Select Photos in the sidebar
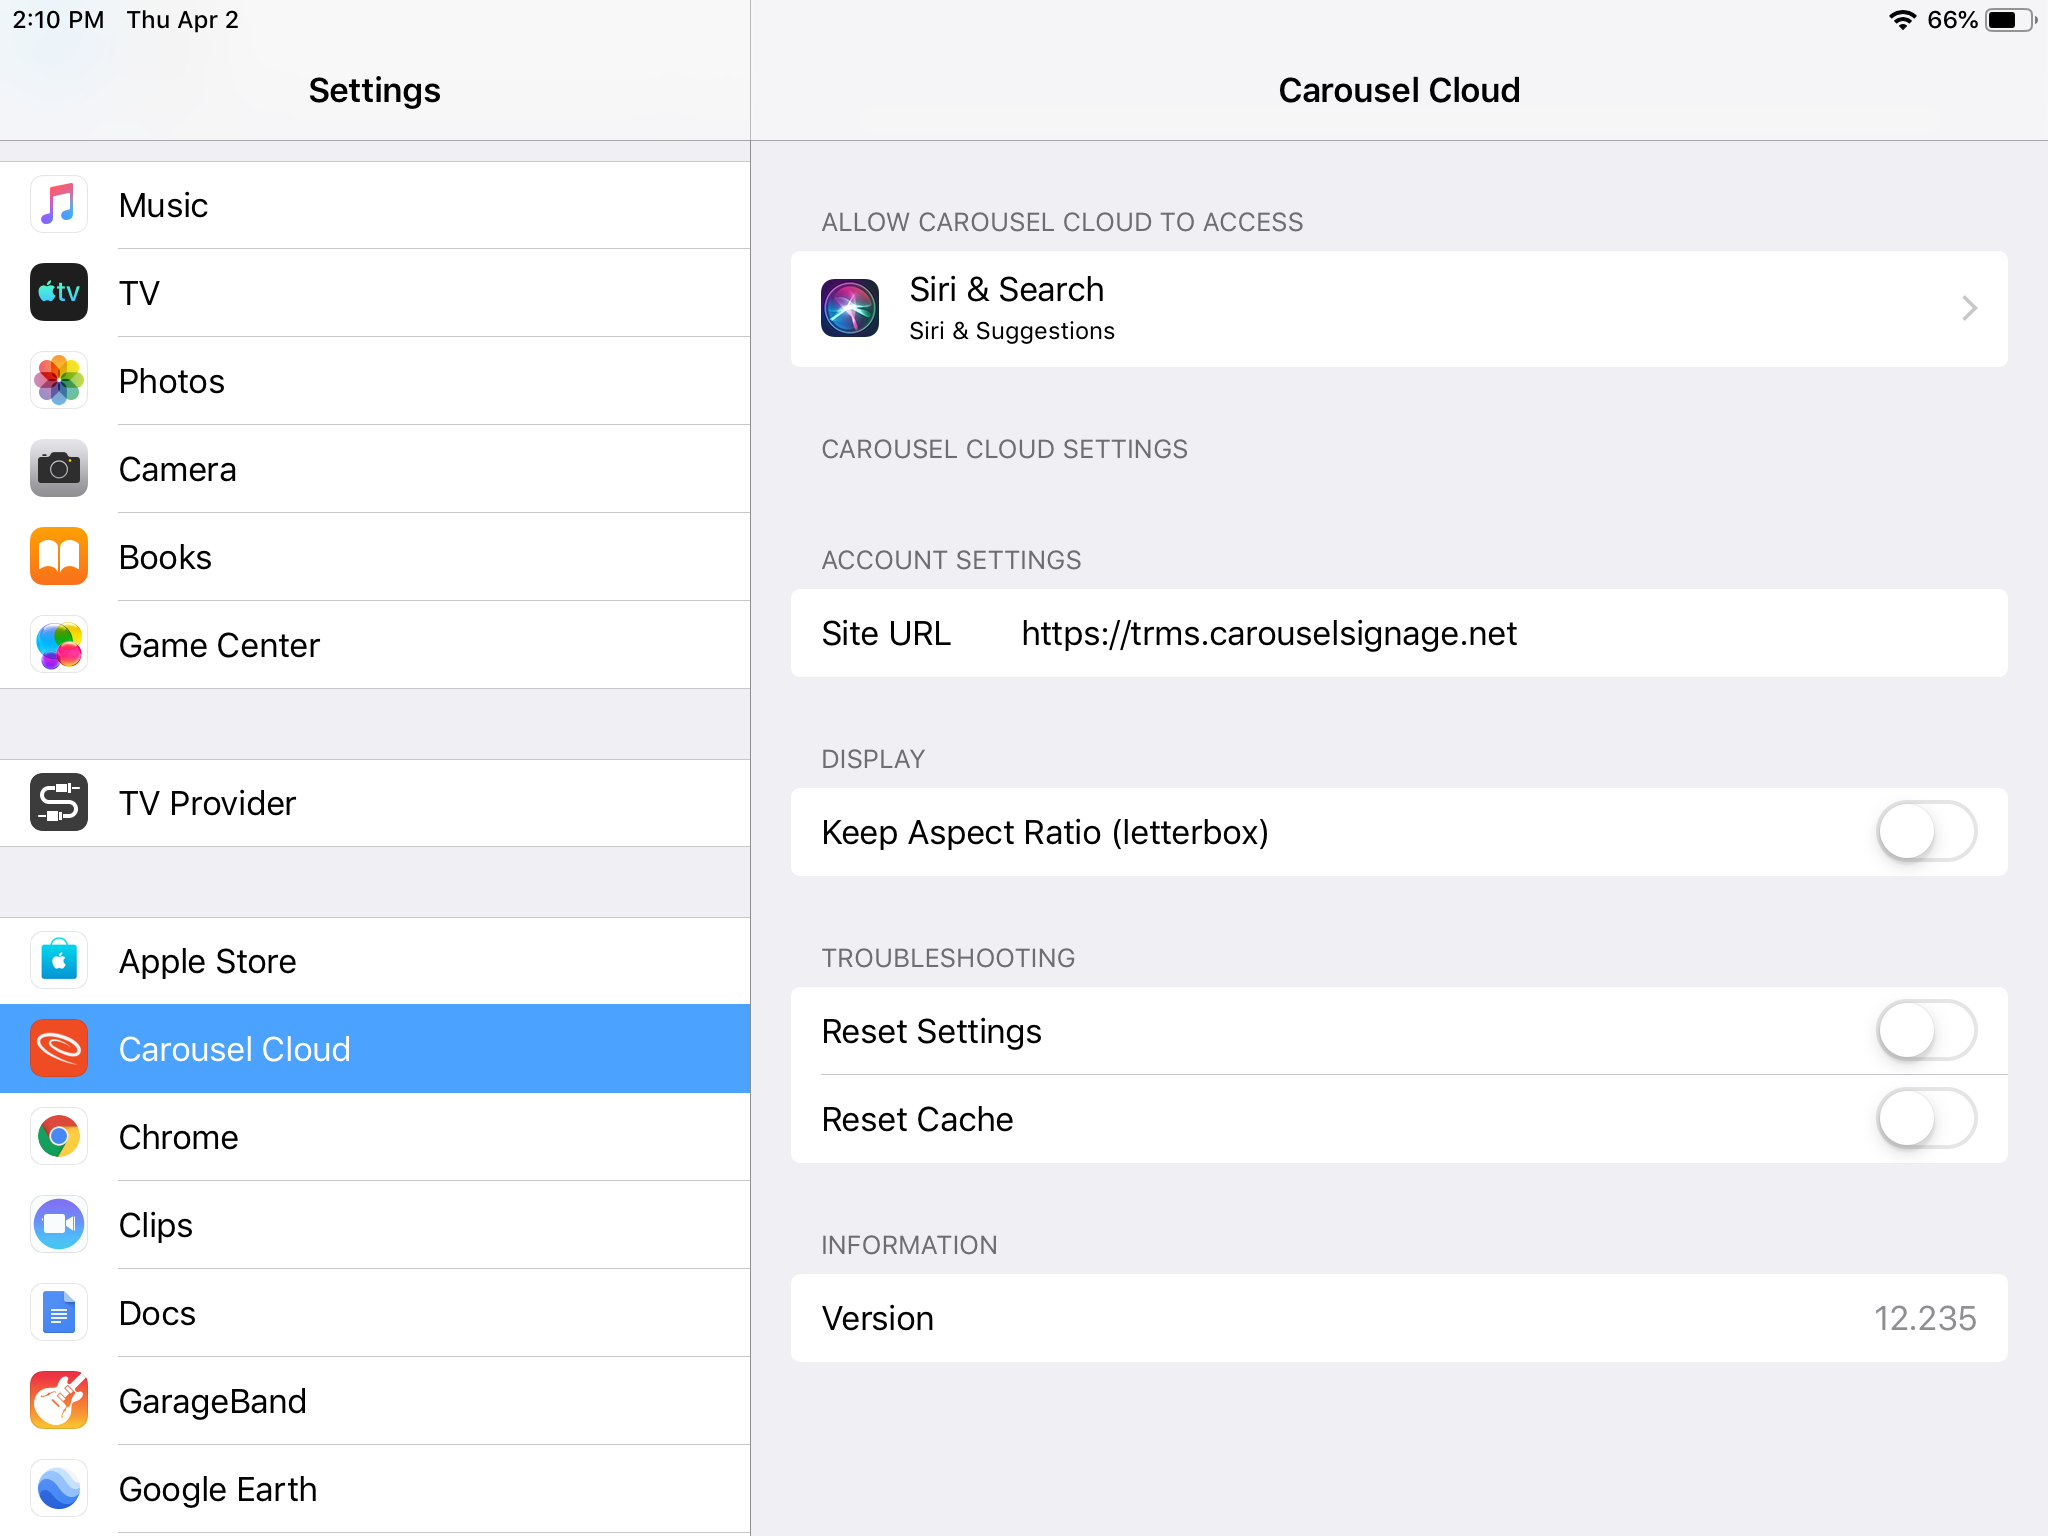2048x1536 pixels. (x=375, y=381)
